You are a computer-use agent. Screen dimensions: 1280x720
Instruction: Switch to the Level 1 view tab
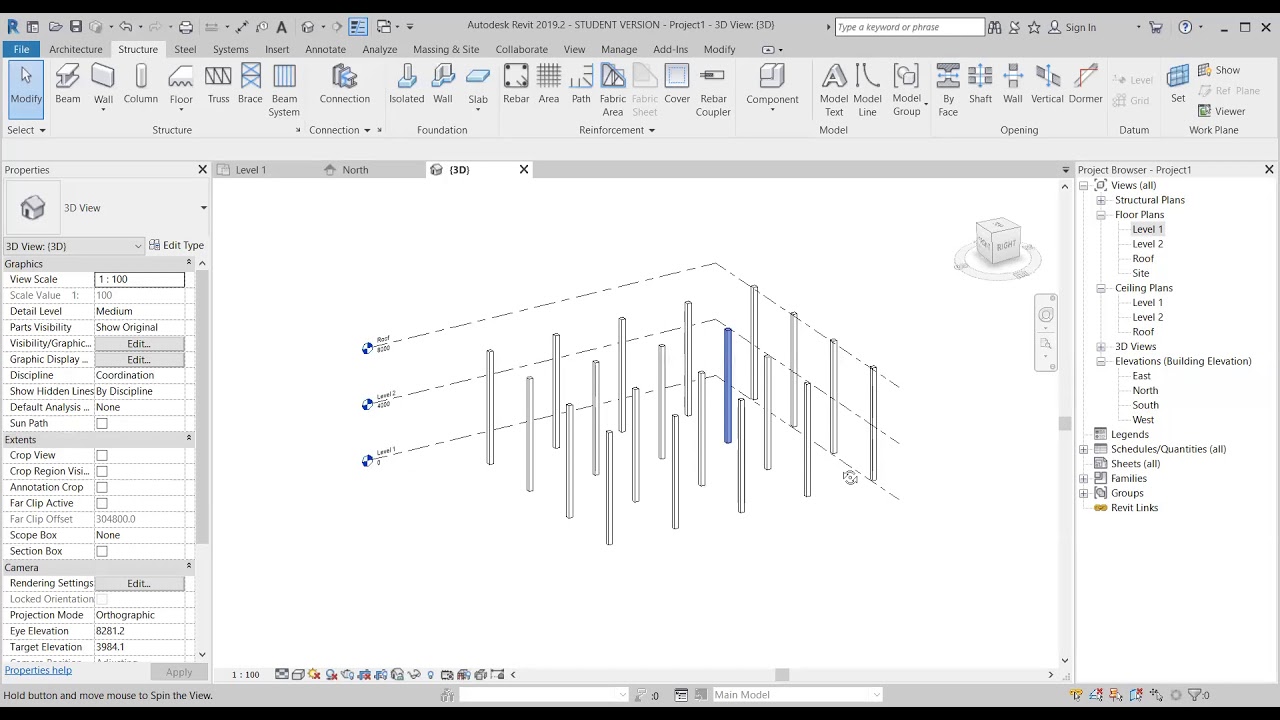[250, 170]
